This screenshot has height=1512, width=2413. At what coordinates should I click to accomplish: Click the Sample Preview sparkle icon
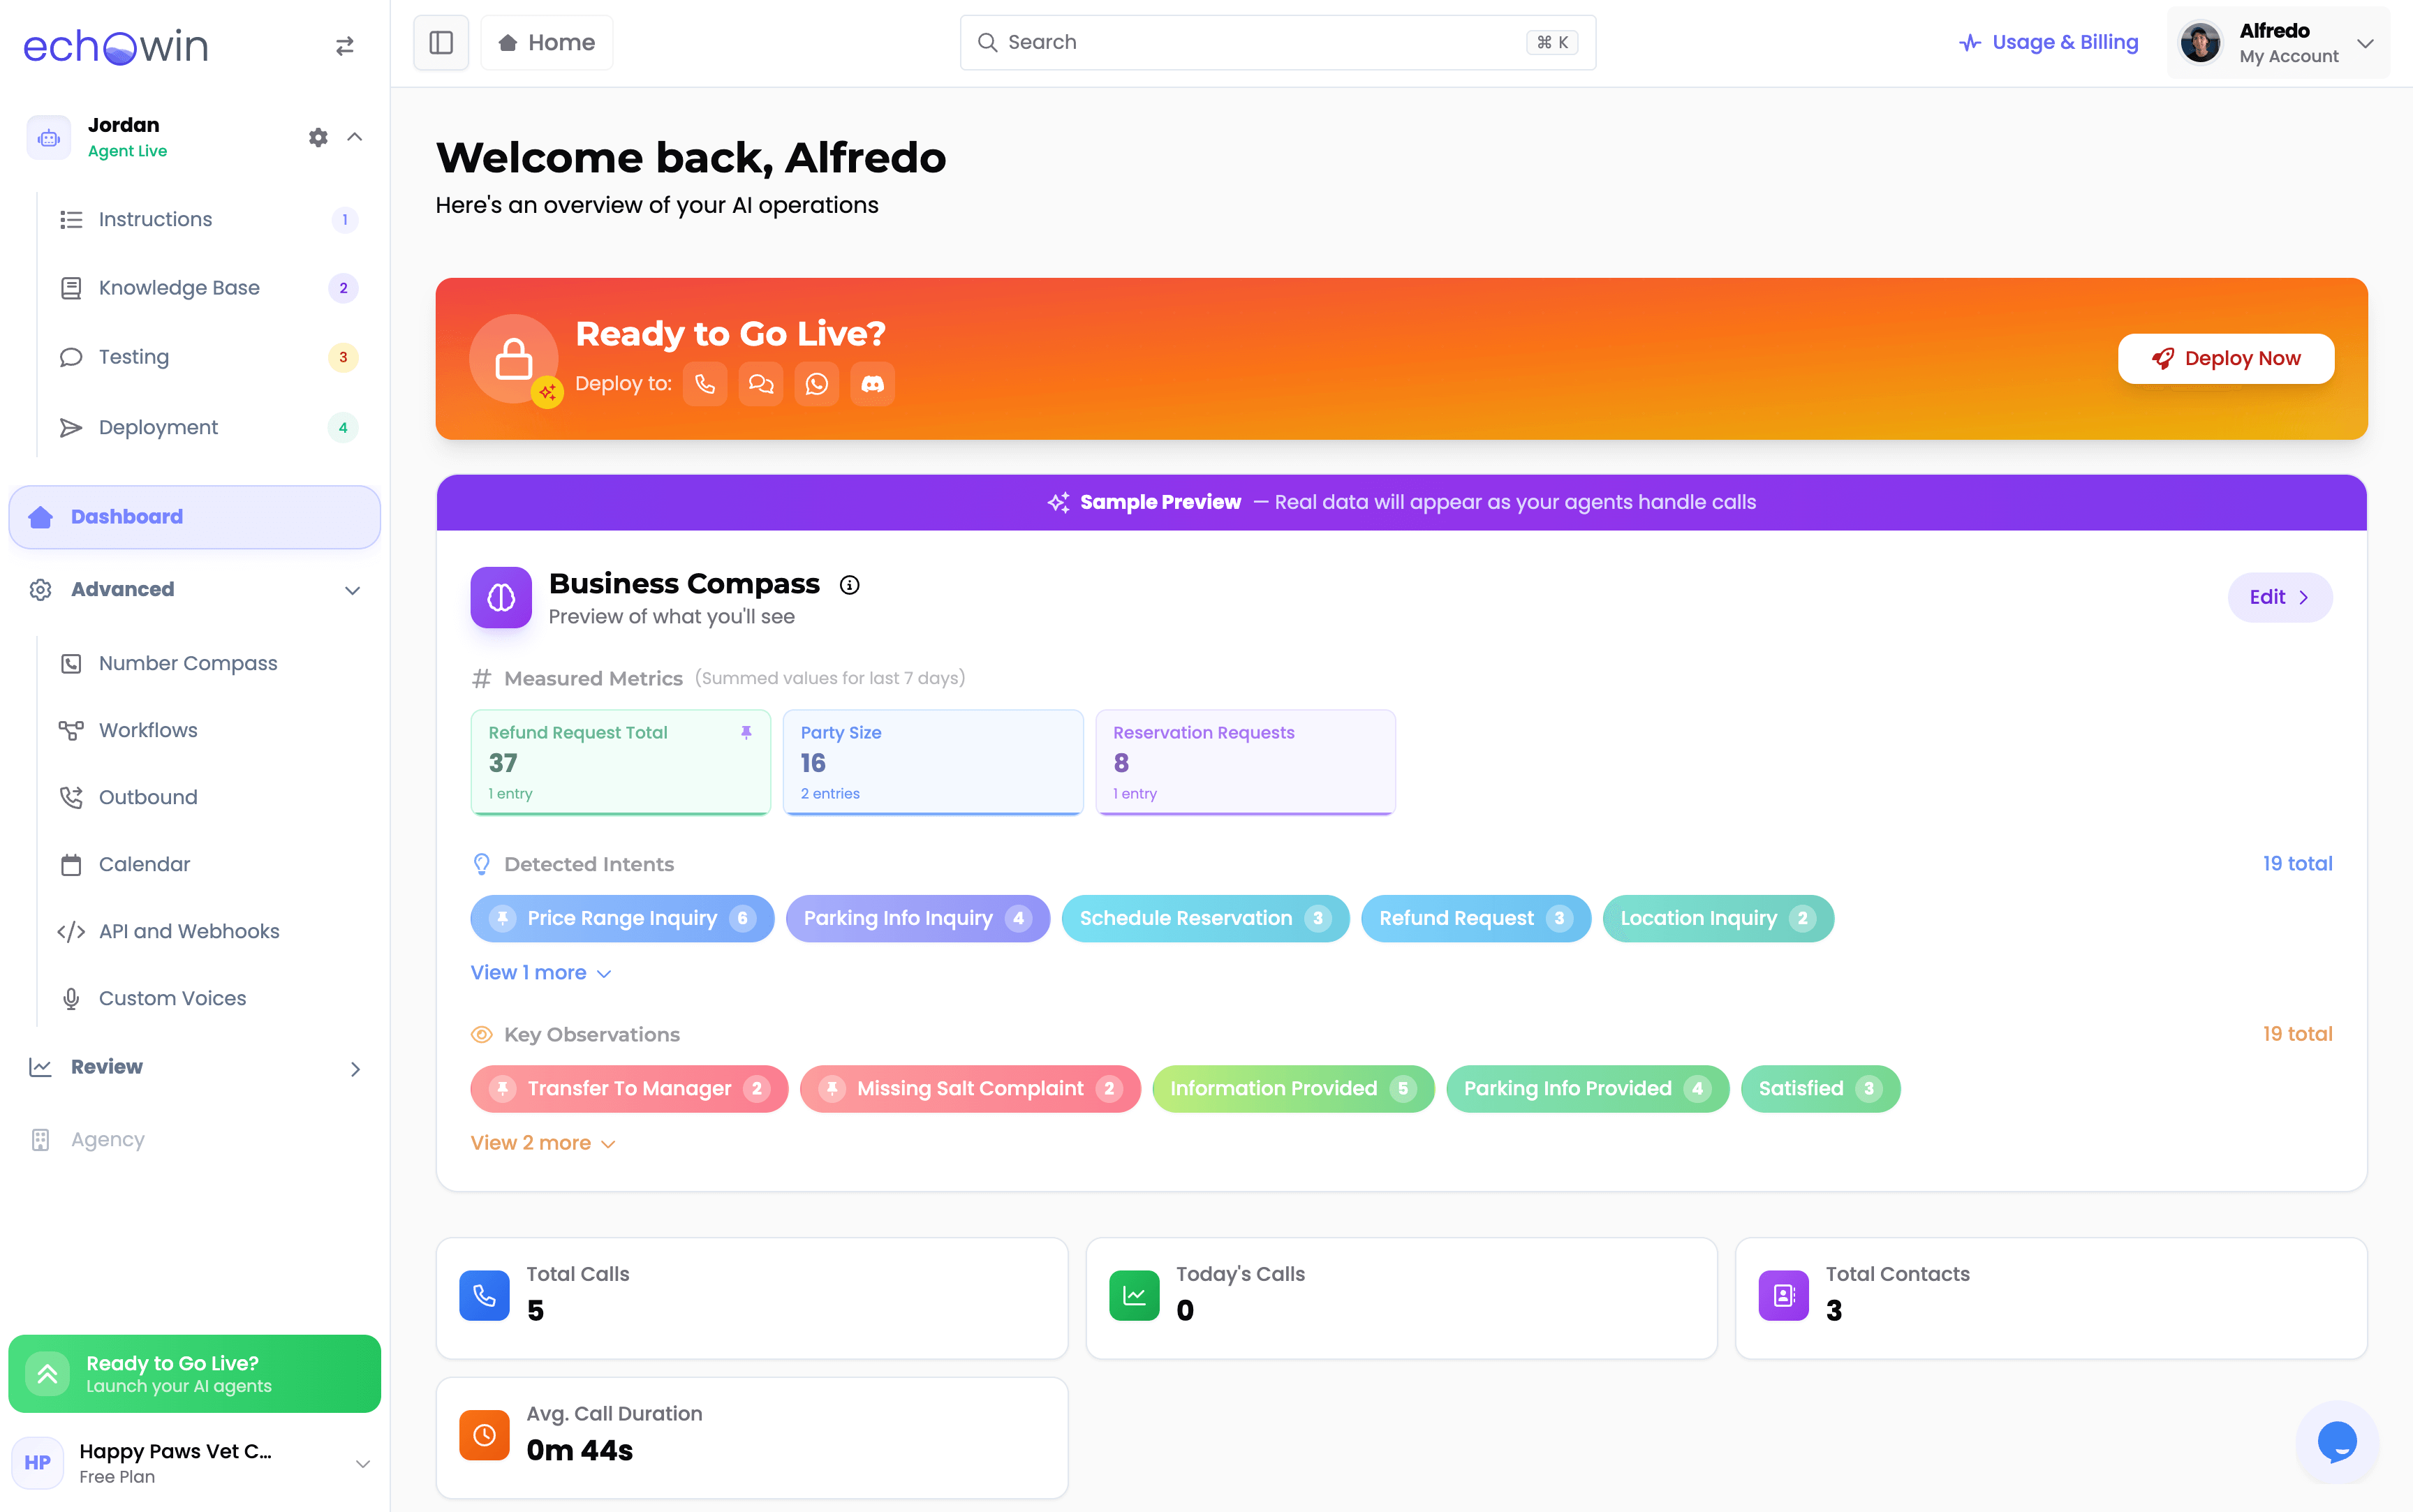coord(1058,502)
